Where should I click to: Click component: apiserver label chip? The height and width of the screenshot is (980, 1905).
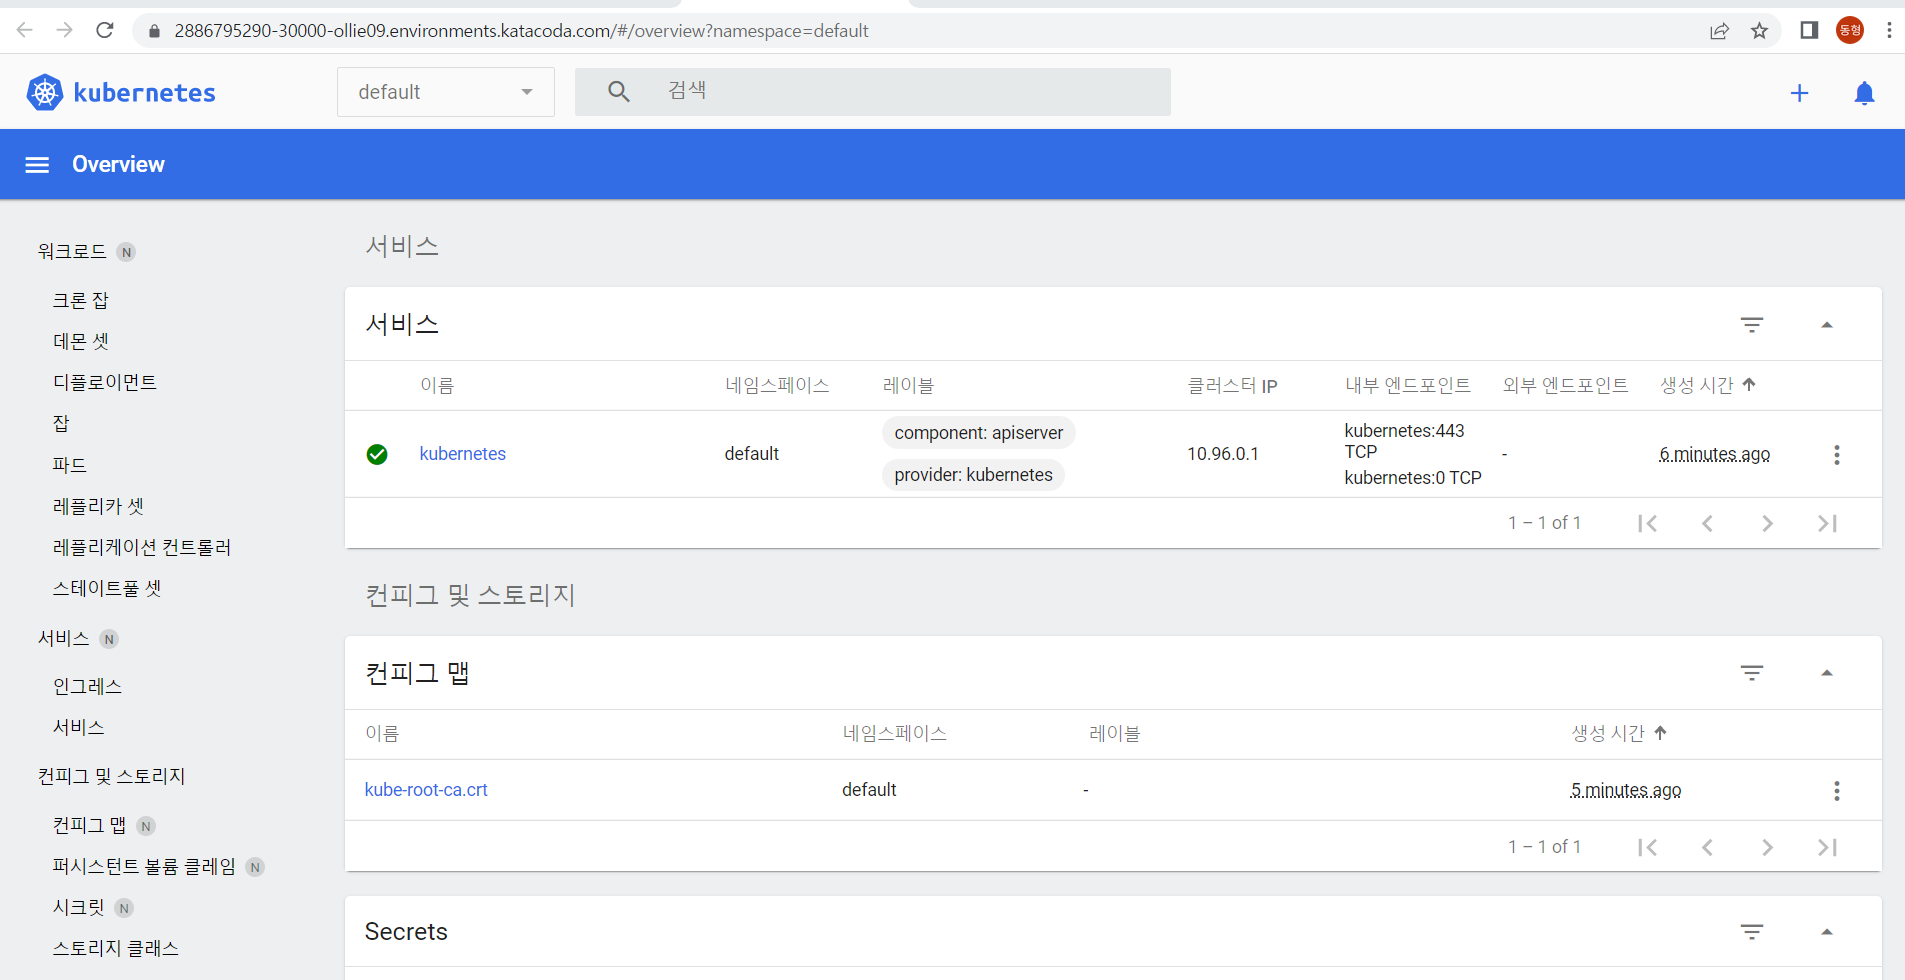click(979, 433)
